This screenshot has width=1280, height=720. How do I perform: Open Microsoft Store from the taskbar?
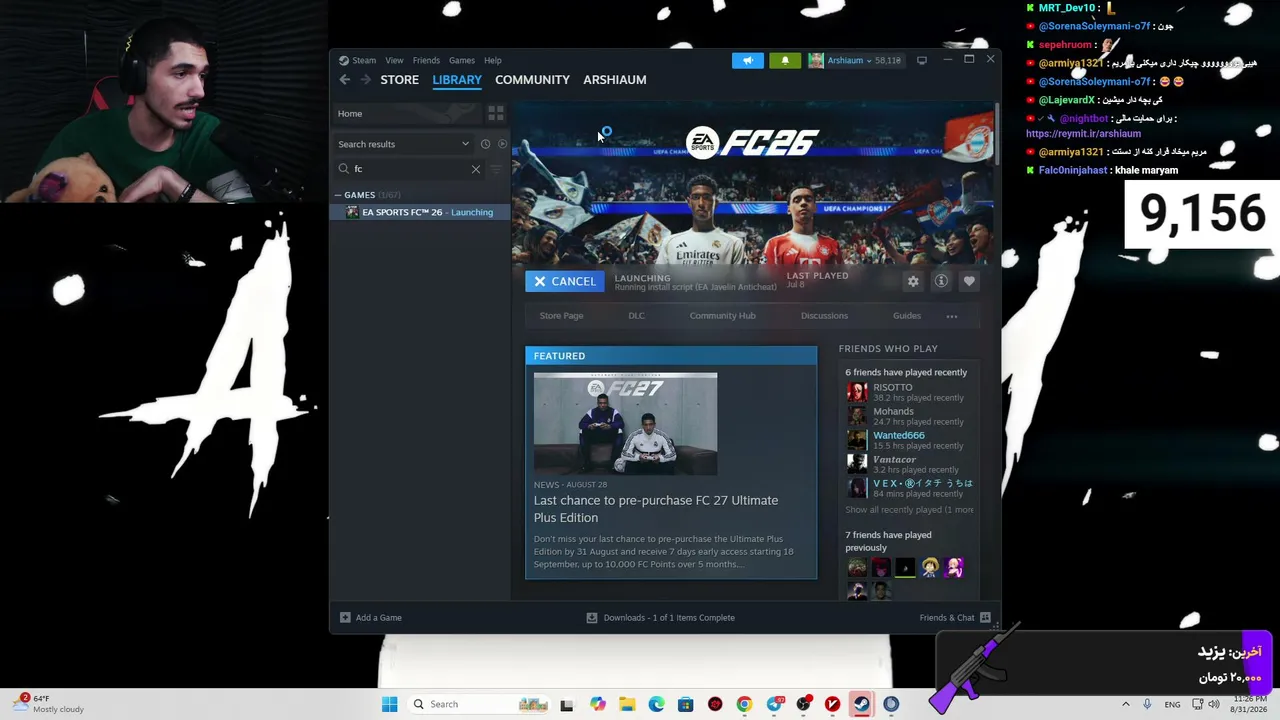pos(685,704)
